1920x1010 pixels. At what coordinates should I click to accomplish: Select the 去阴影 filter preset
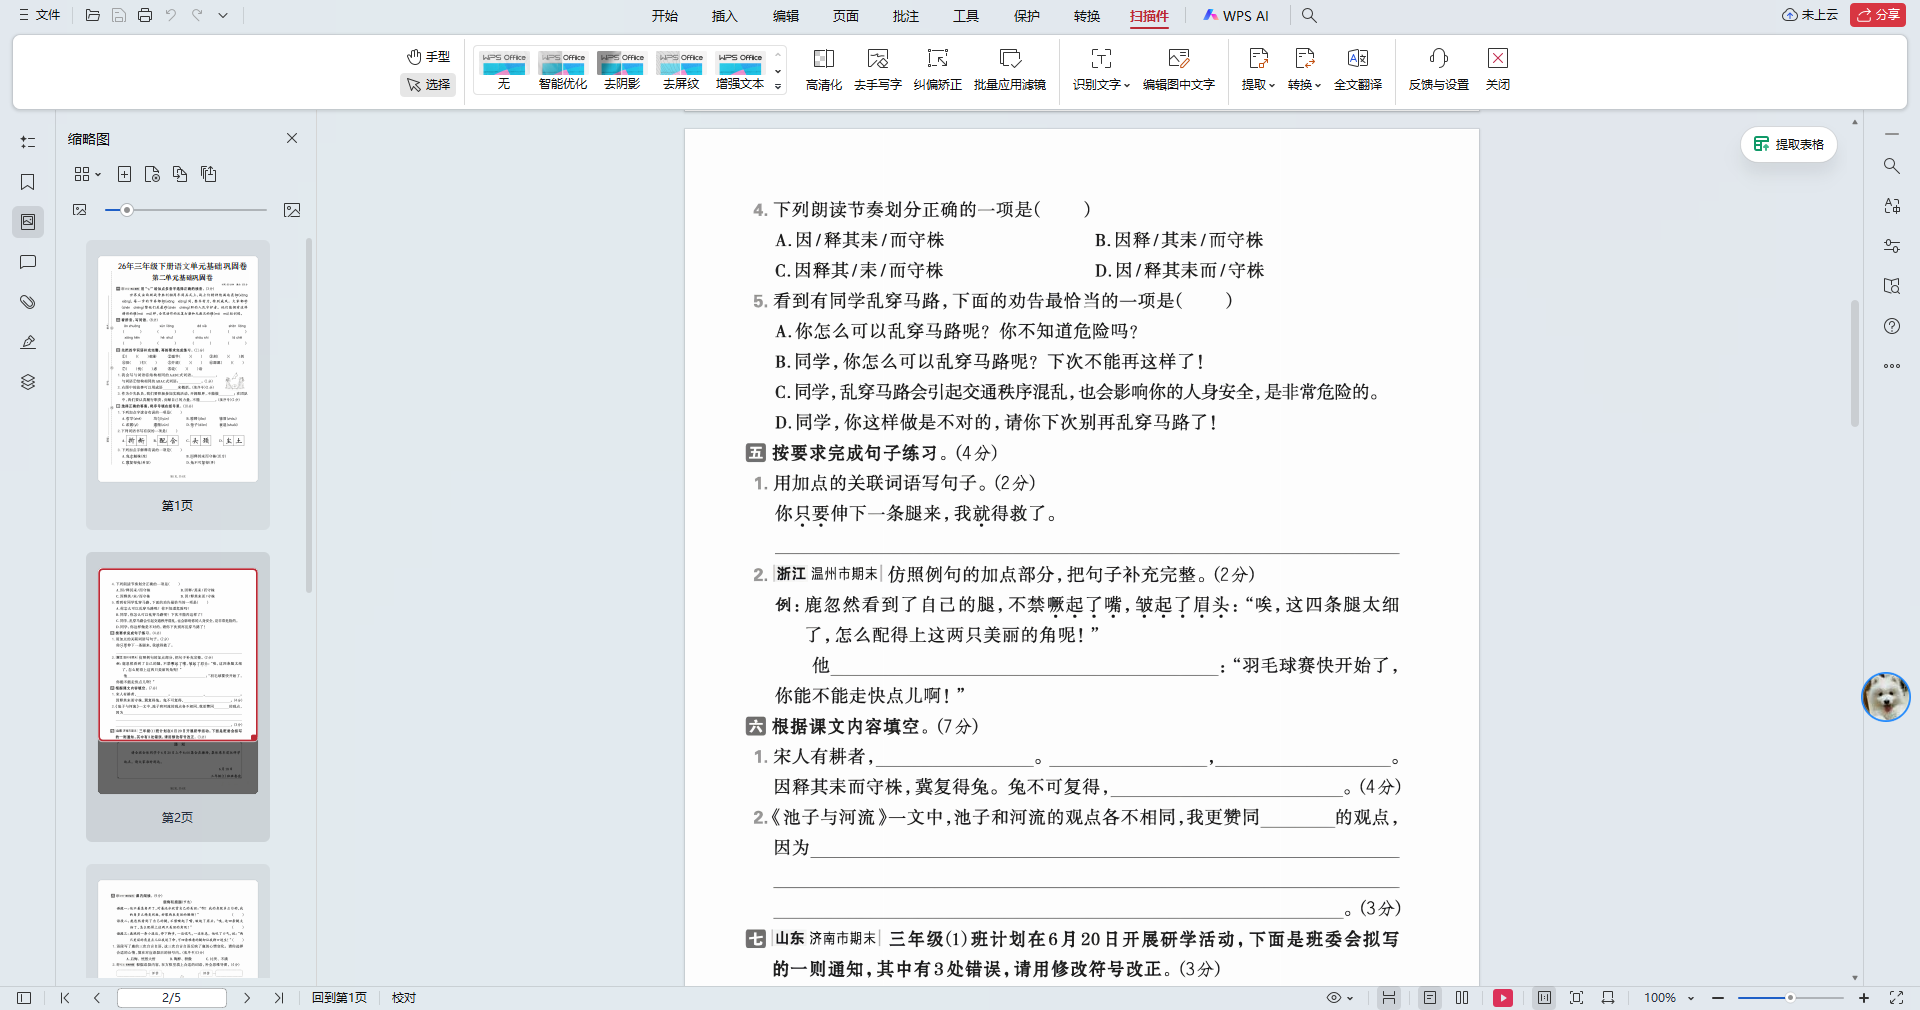pyautogui.click(x=621, y=70)
